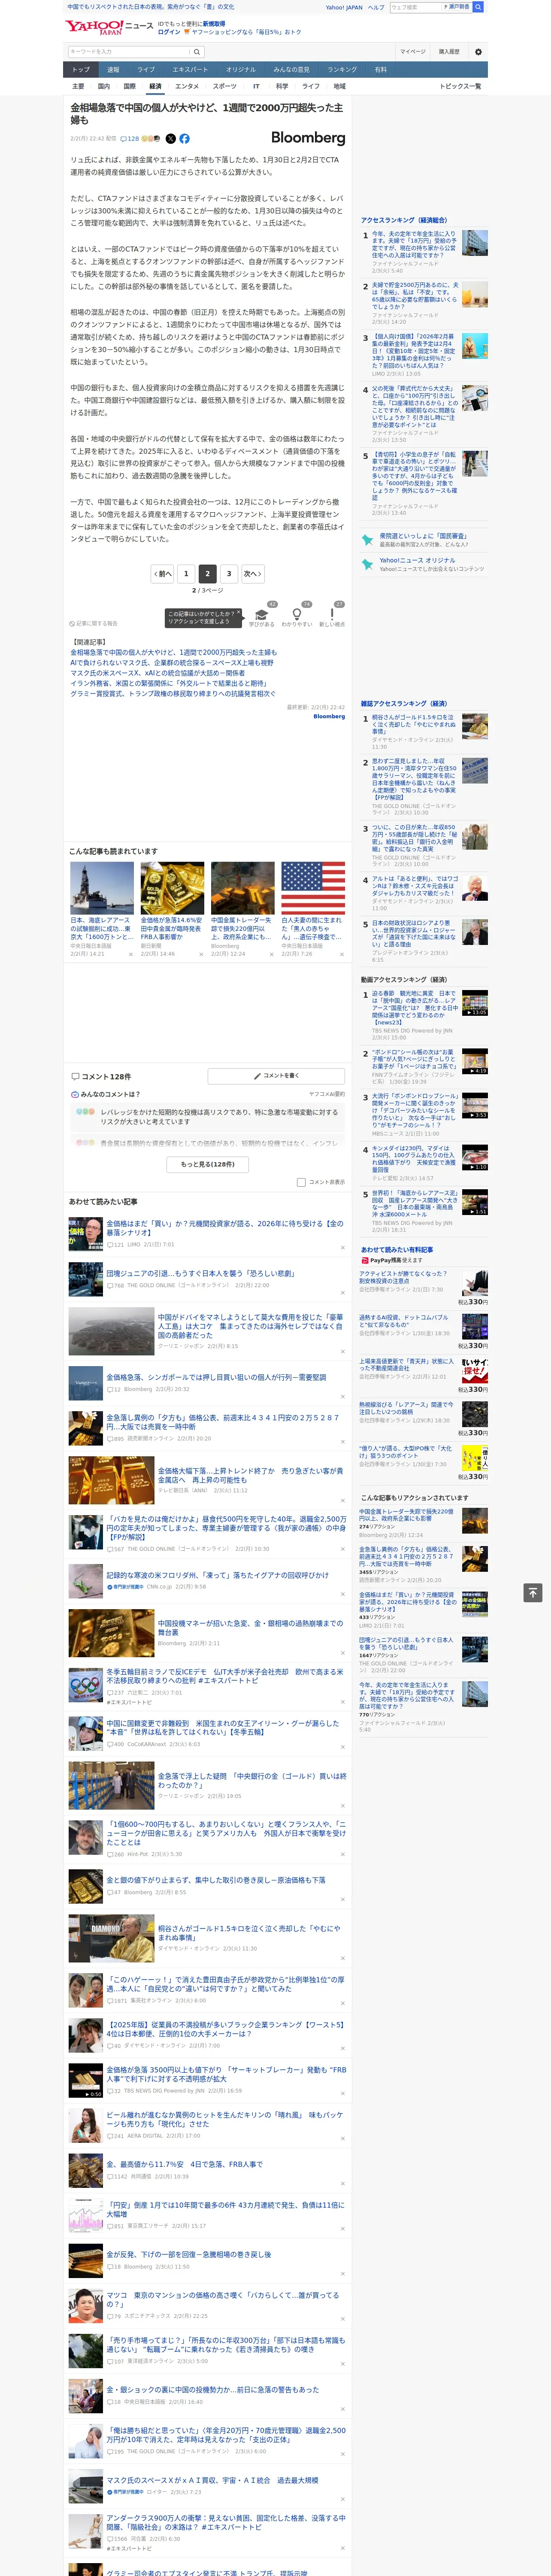Image resolution: width=551 pixels, height=2576 pixels.
Task: Select the エンタメ sub-category
Action: (187, 86)
